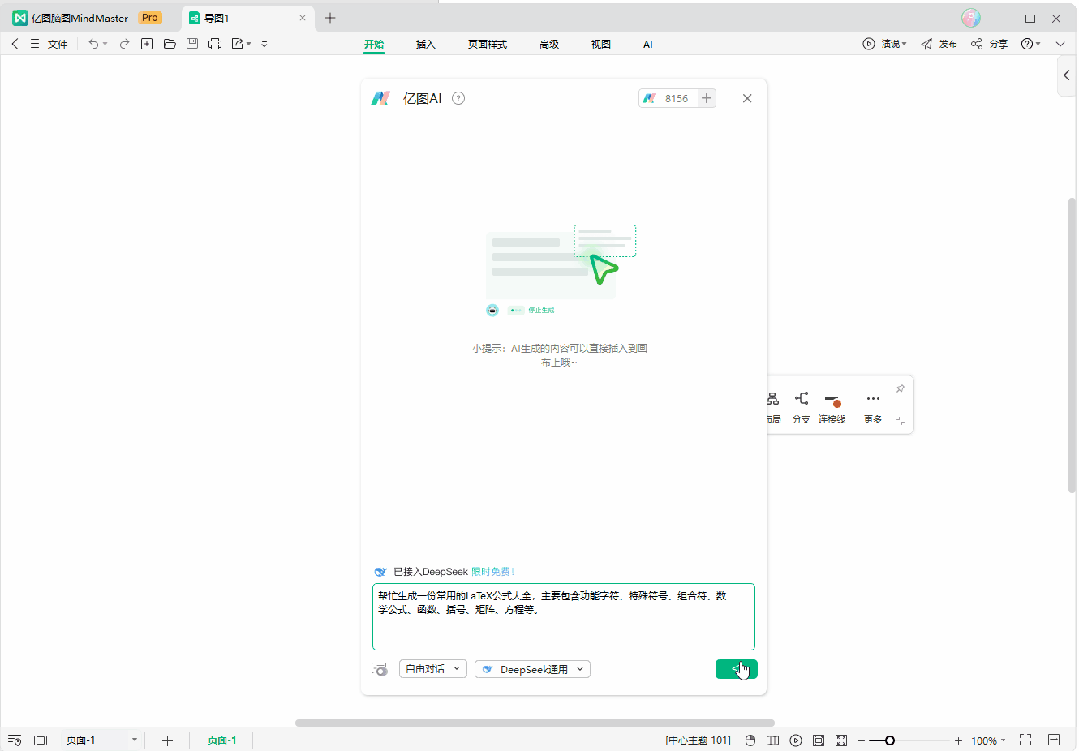The height and width of the screenshot is (751, 1079).
Task: Open the help question mark dropdown
Action: [x=1030, y=44]
